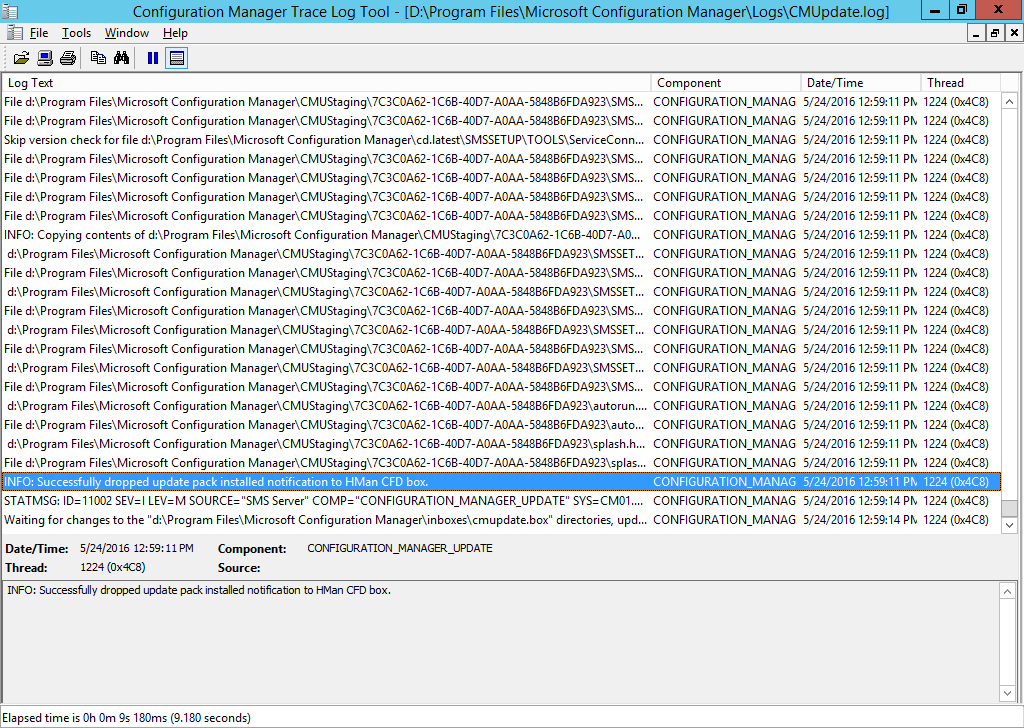Click the Thread column header
Screen dimensions: 1024x728
[x=961, y=83]
